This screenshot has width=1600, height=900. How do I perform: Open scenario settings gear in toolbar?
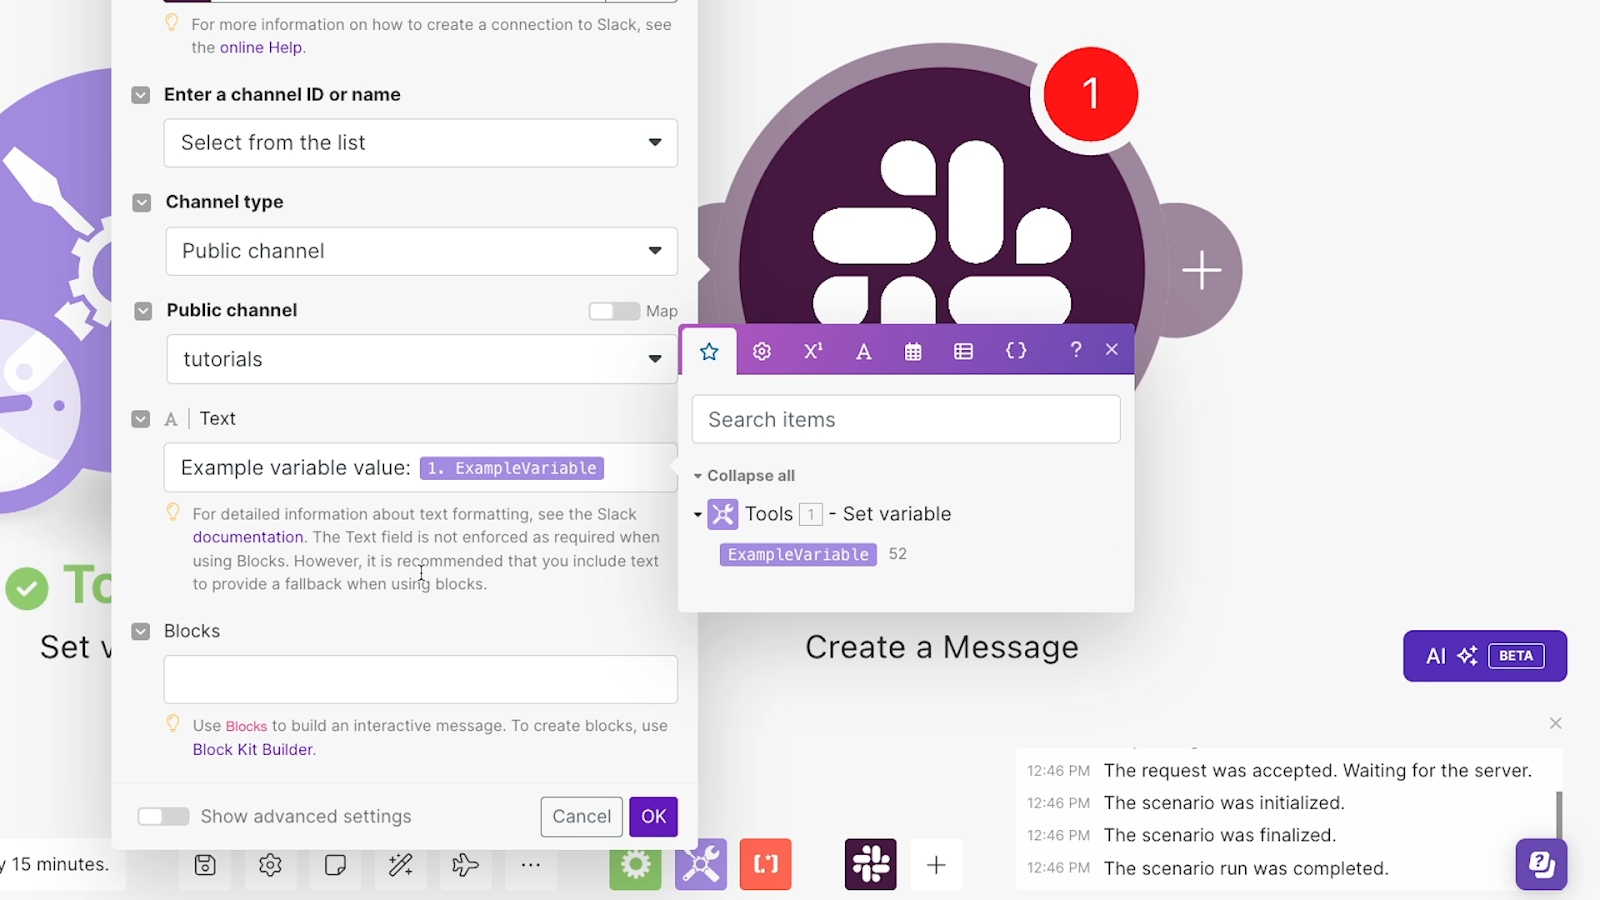(x=270, y=865)
